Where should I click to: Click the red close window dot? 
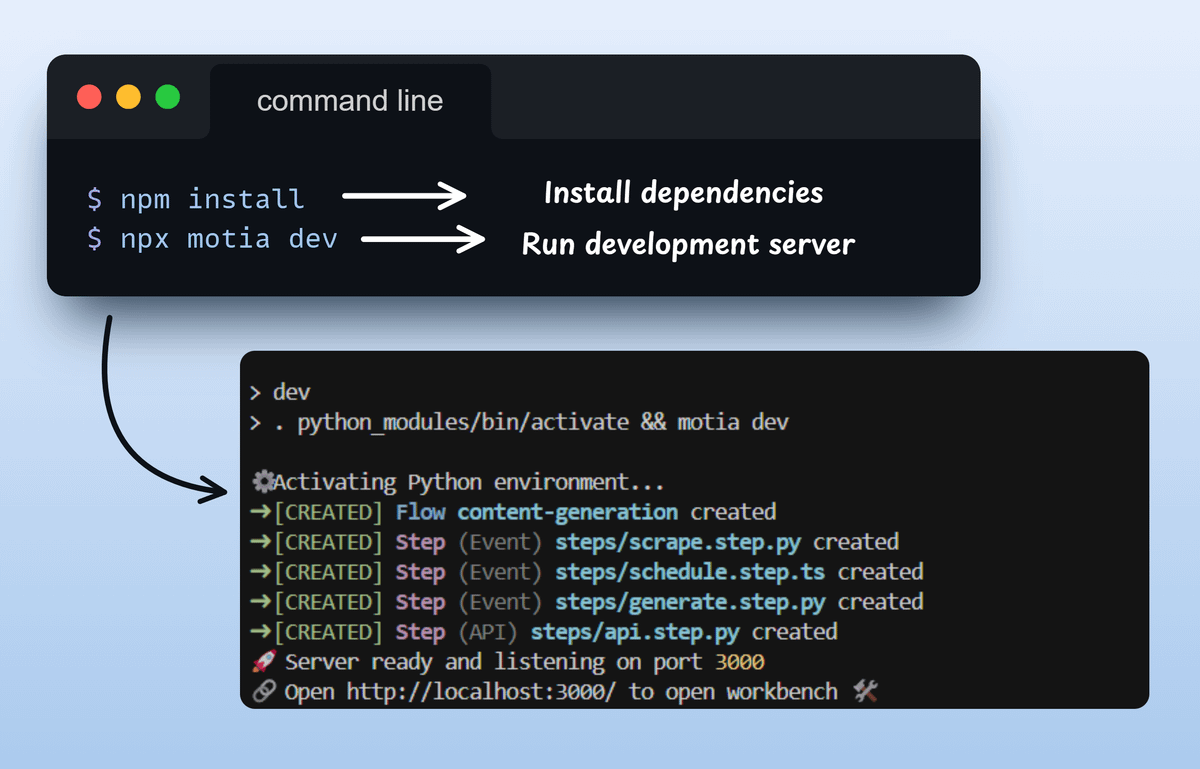point(90,97)
